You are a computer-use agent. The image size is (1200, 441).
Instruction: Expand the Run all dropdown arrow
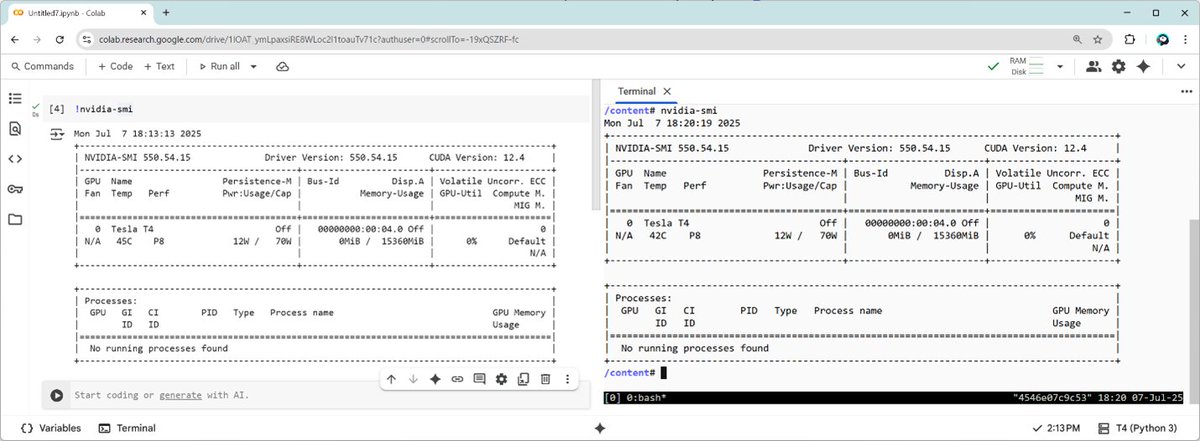pos(254,66)
